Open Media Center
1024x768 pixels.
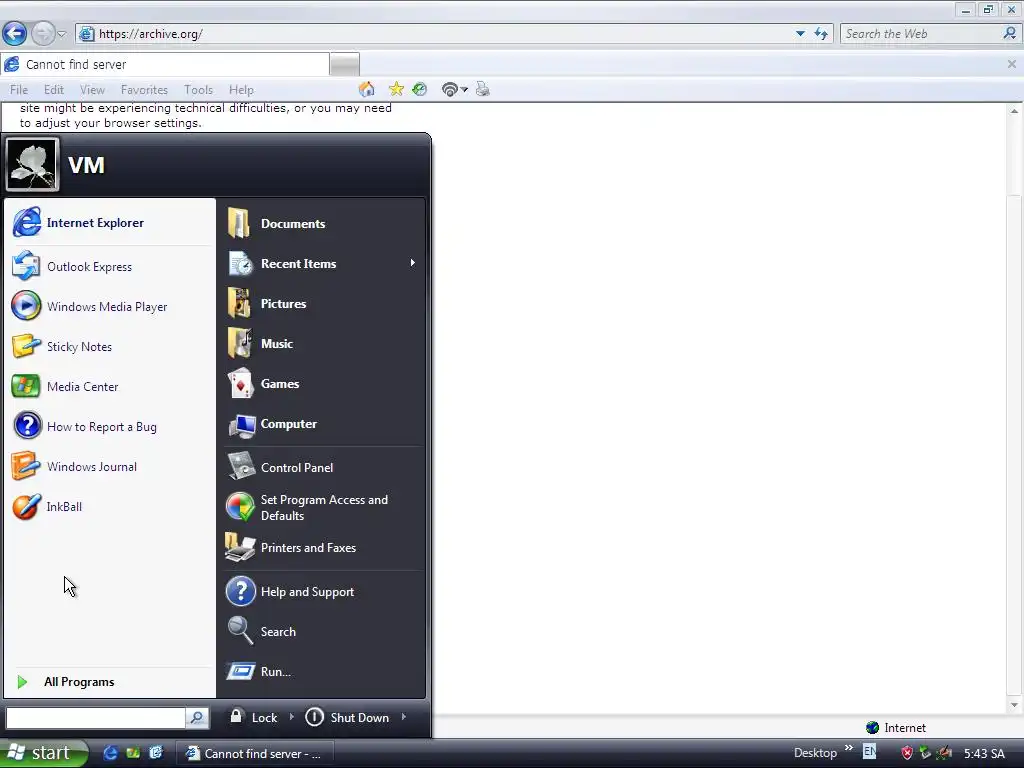[x=109, y=387]
